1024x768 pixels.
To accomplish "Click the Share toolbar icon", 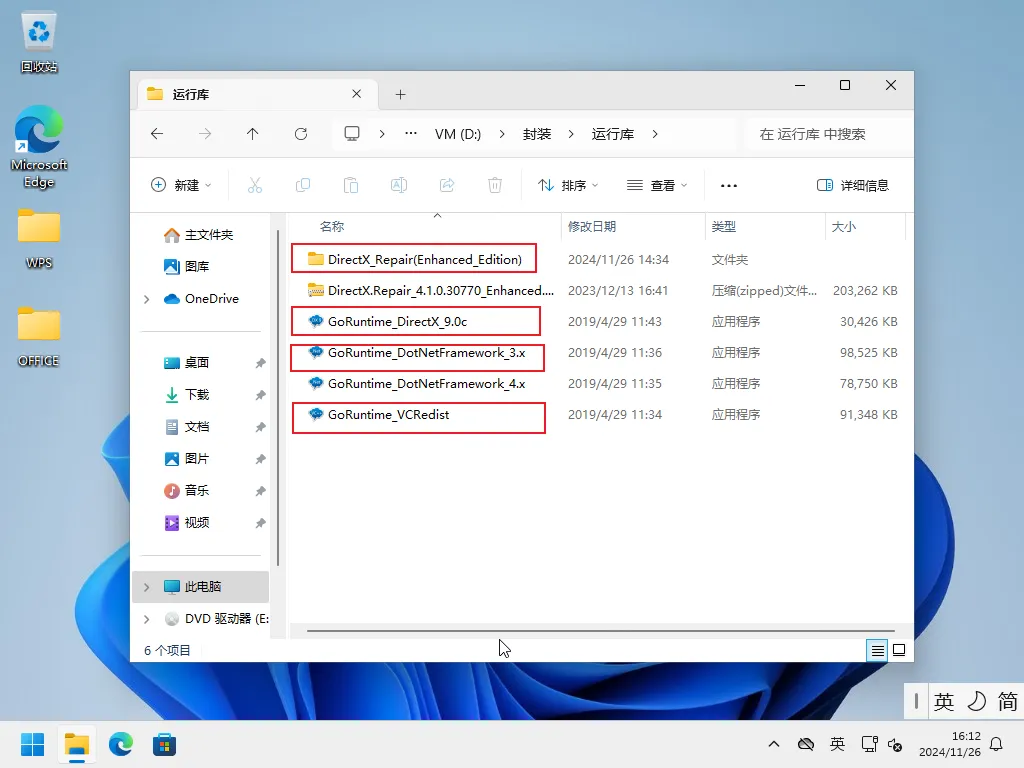I will point(447,185).
